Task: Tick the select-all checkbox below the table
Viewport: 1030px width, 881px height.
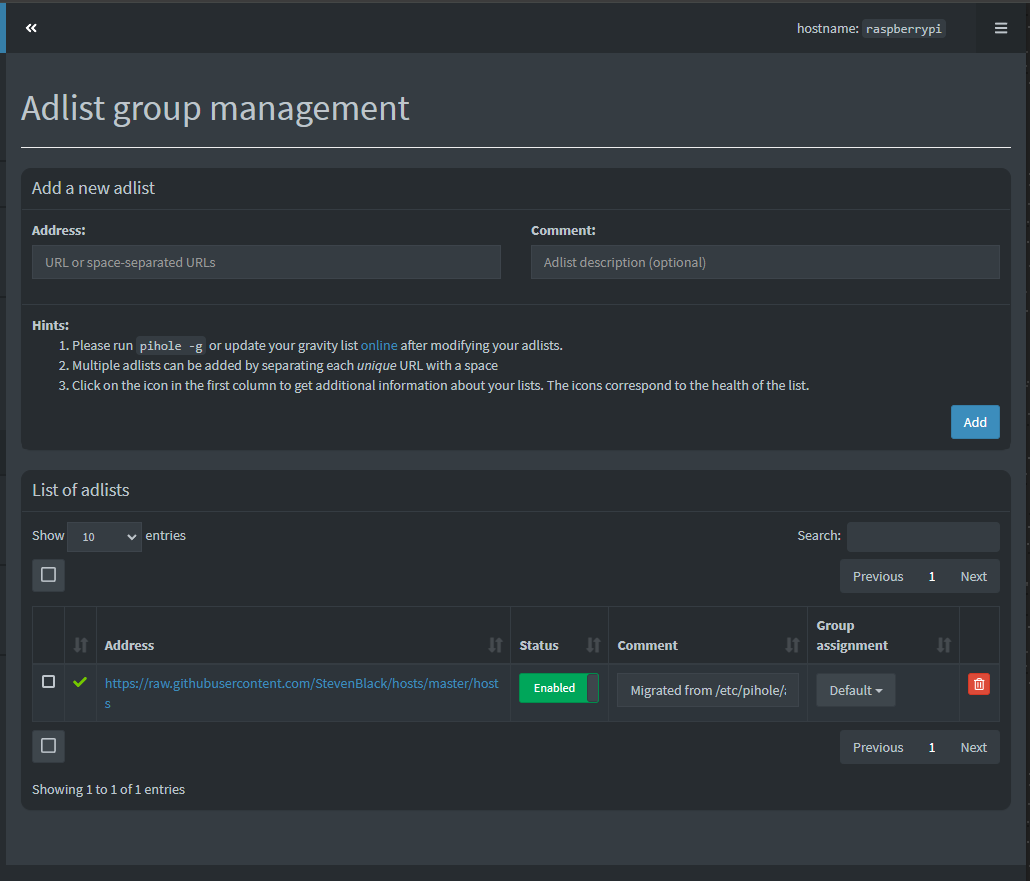Action: pos(48,746)
